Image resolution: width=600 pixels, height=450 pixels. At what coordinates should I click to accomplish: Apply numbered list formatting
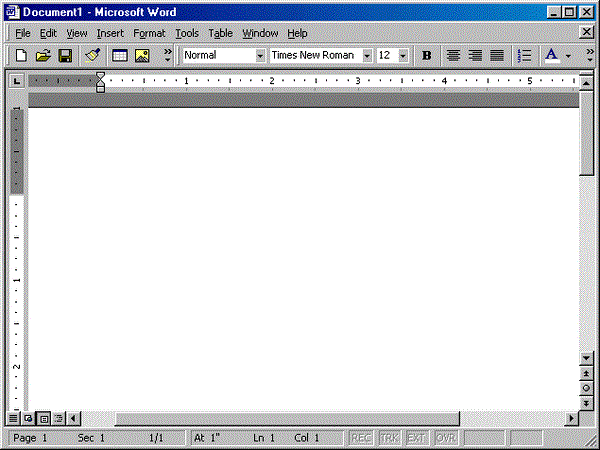[524, 56]
